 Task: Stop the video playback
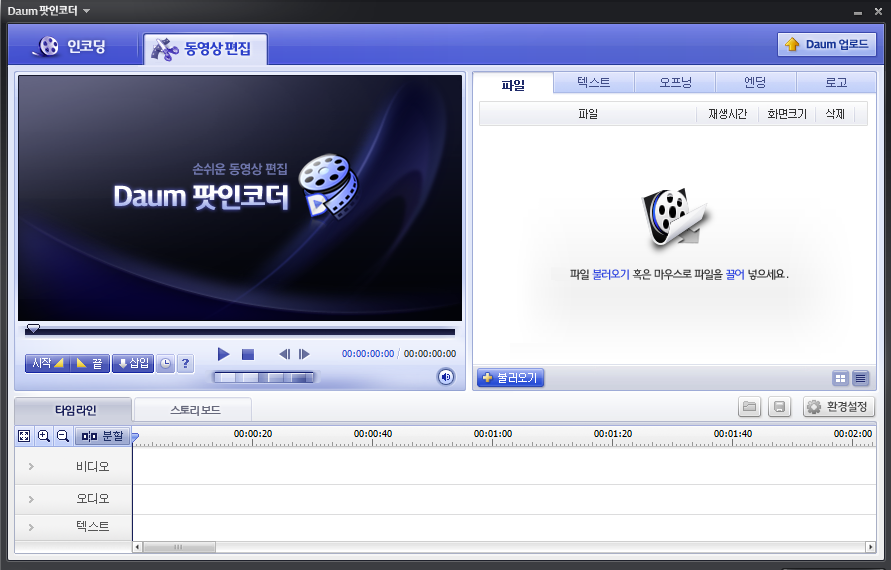coord(248,355)
